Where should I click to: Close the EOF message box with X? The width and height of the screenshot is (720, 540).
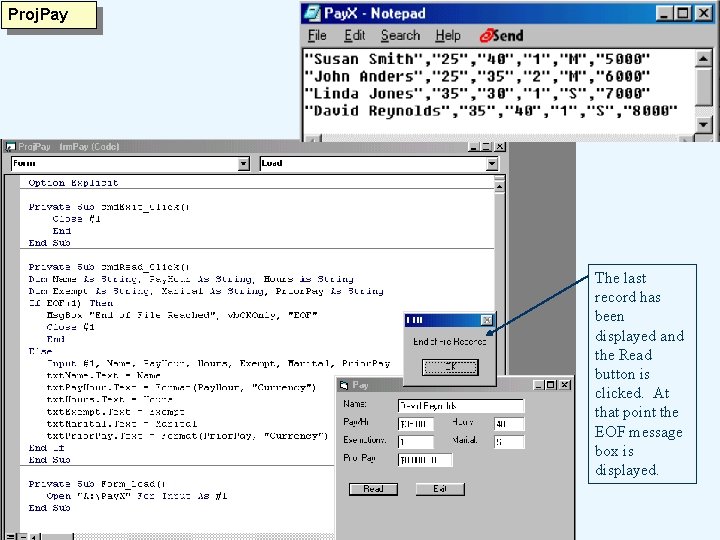(x=486, y=320)
